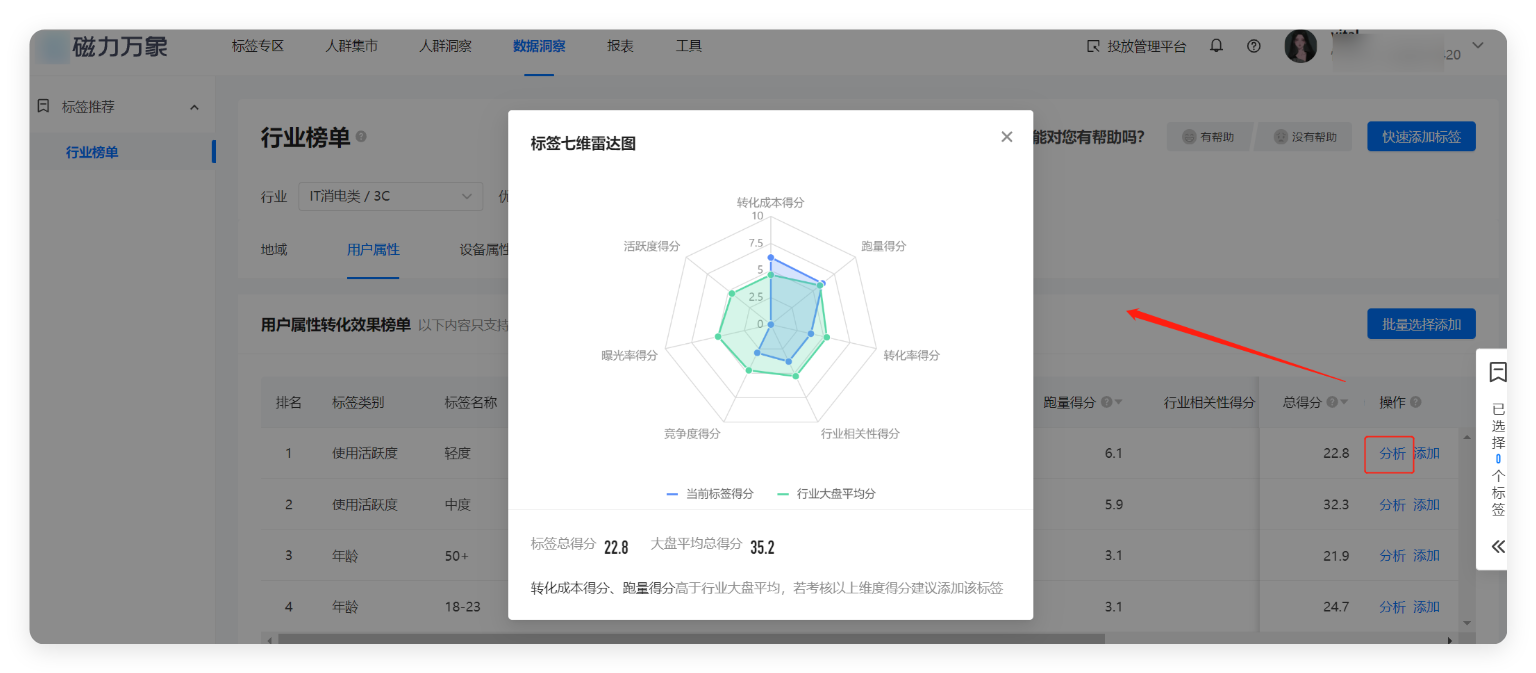Viewport: 1536px width, 673px height.
Task: Open the IT消电类 / 3C industry dropdown
Action: click(390, 196)
